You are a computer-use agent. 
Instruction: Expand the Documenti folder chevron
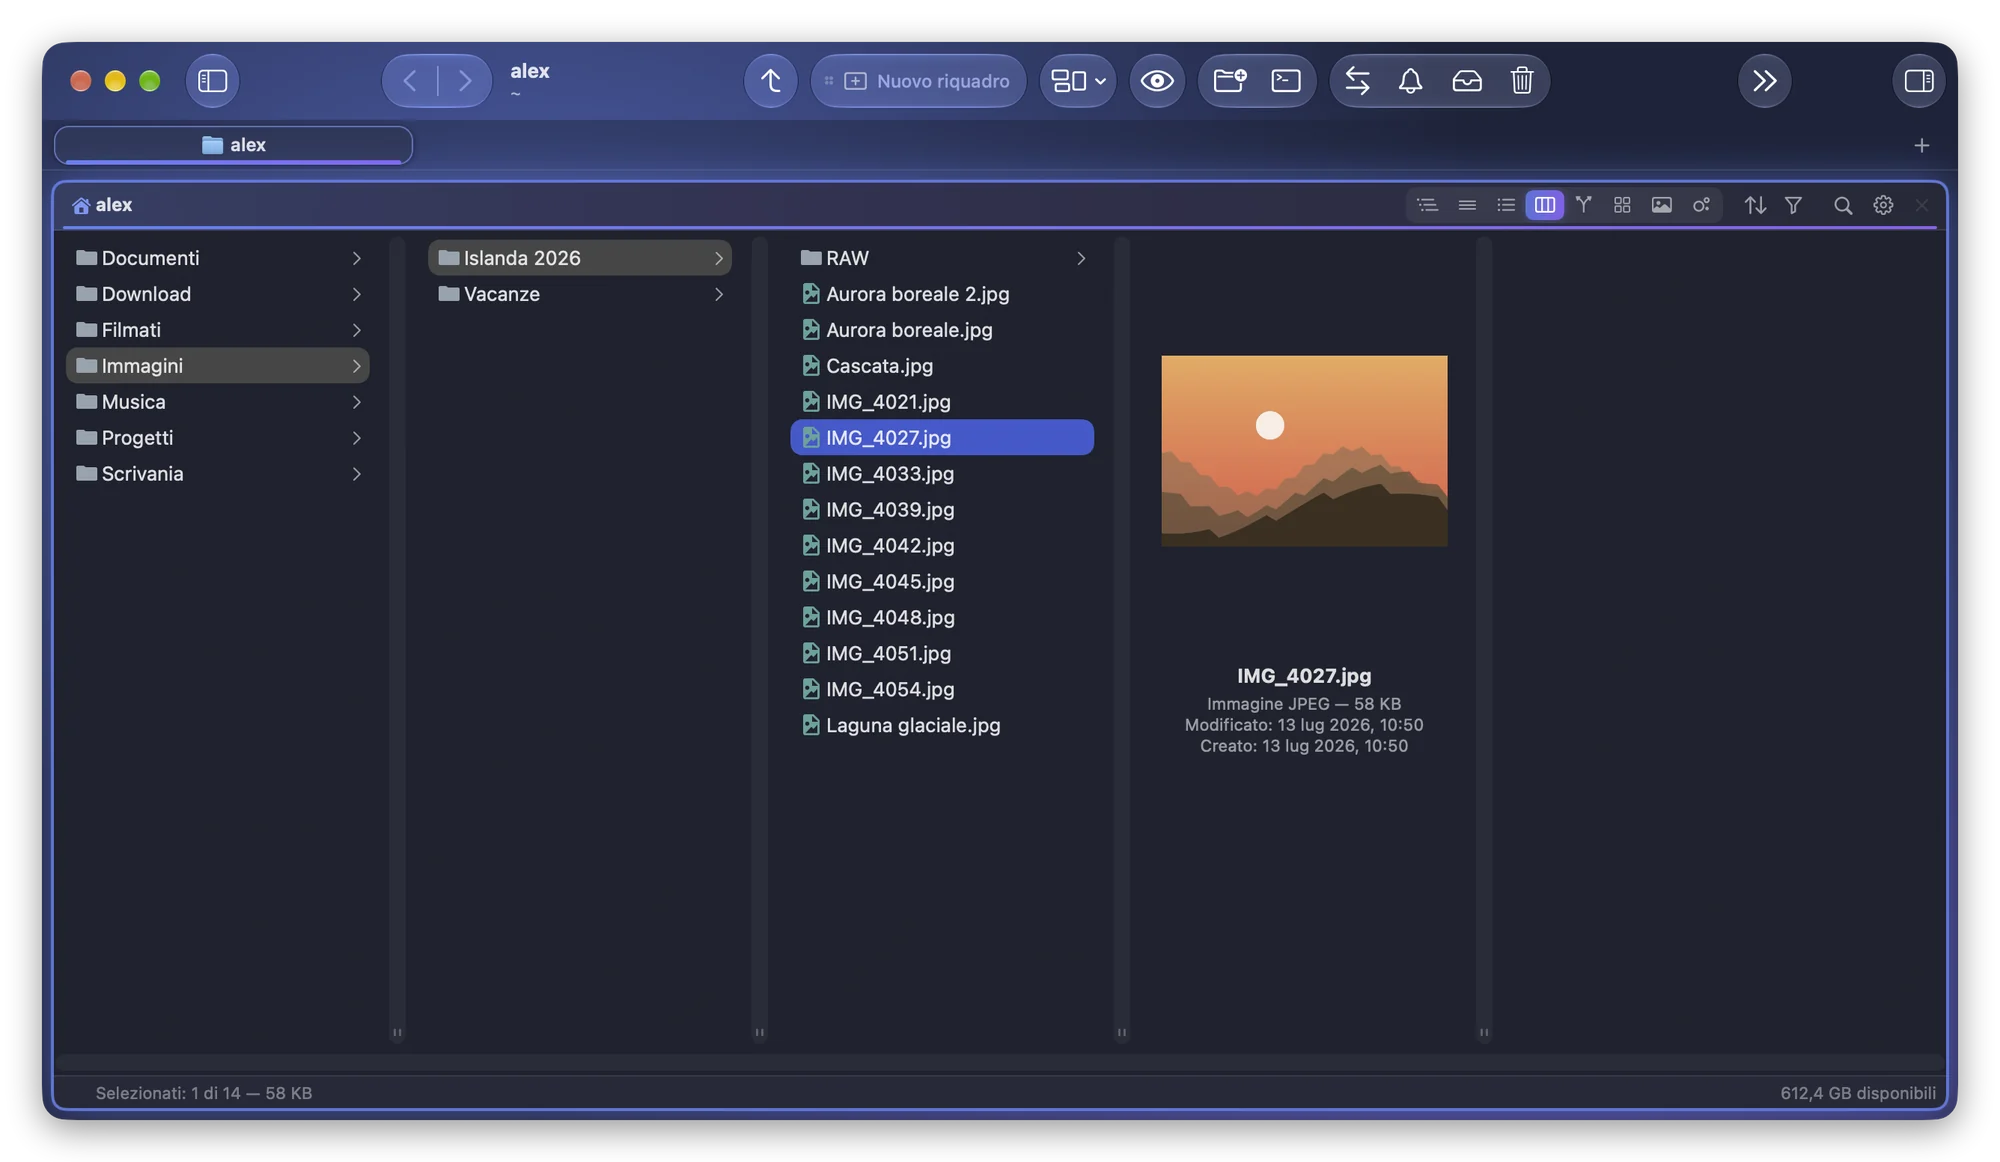coord(356,258)
